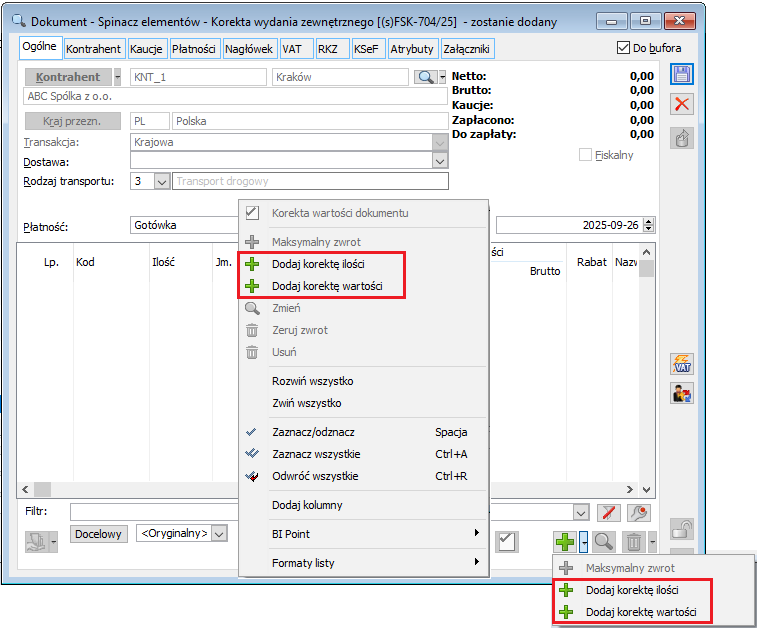The image size is (758, 628).
Task: Click the magnifier icon next to Kraków
Action: 426,77
